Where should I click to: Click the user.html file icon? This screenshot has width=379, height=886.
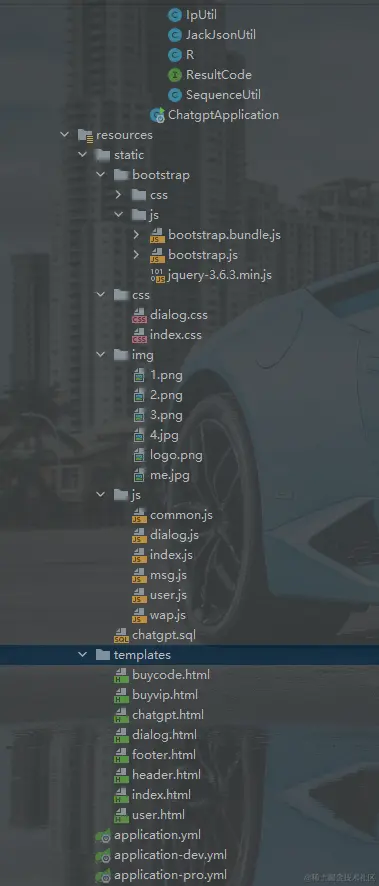point(121,815)
